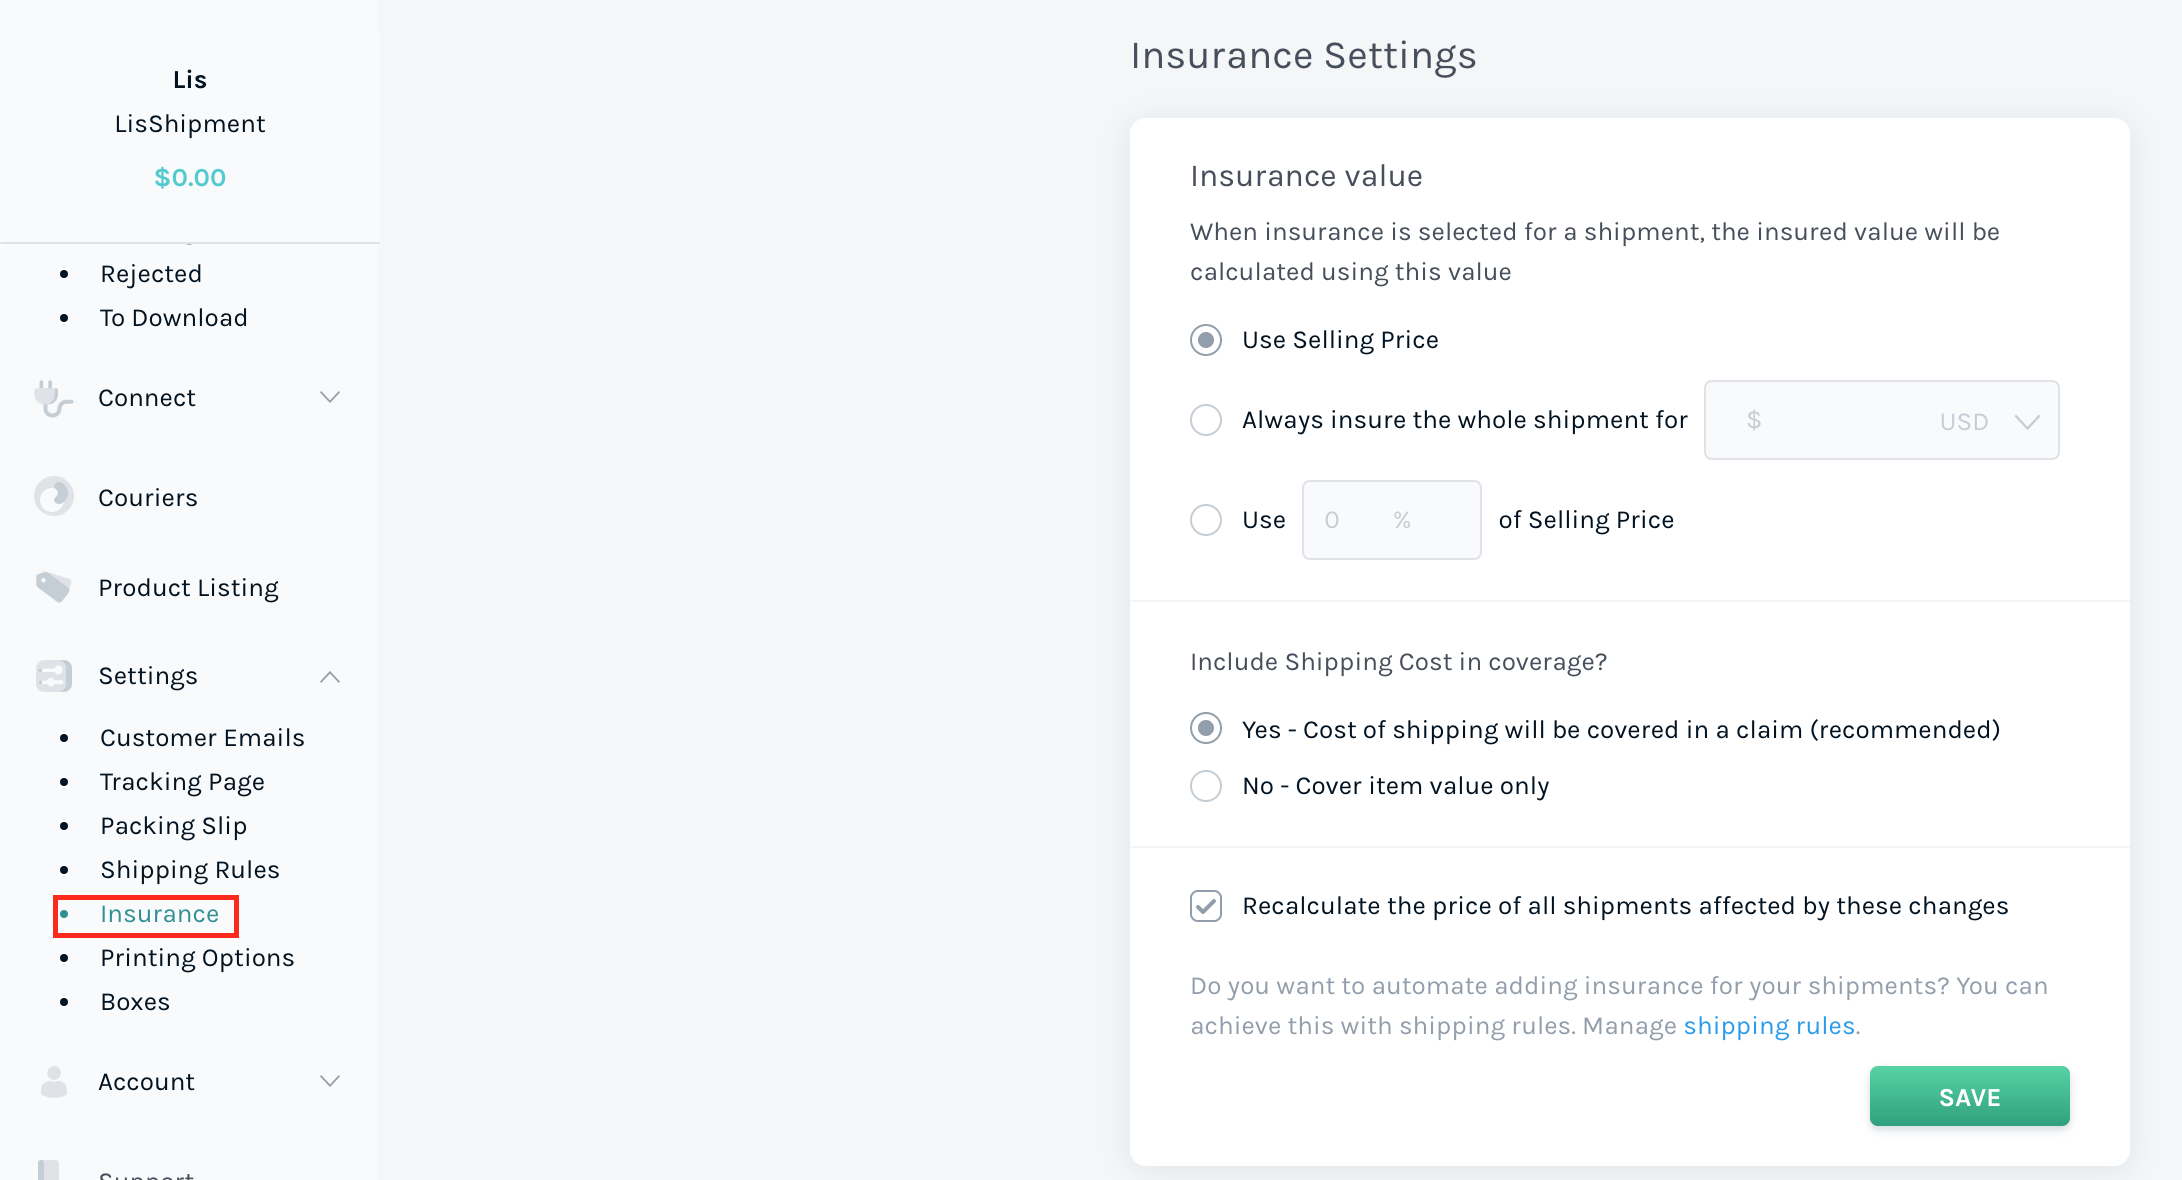
Task: Toggle the Recalculate price of shipments checkbox
Action: pyautogui.click(x=1206, y=906)
